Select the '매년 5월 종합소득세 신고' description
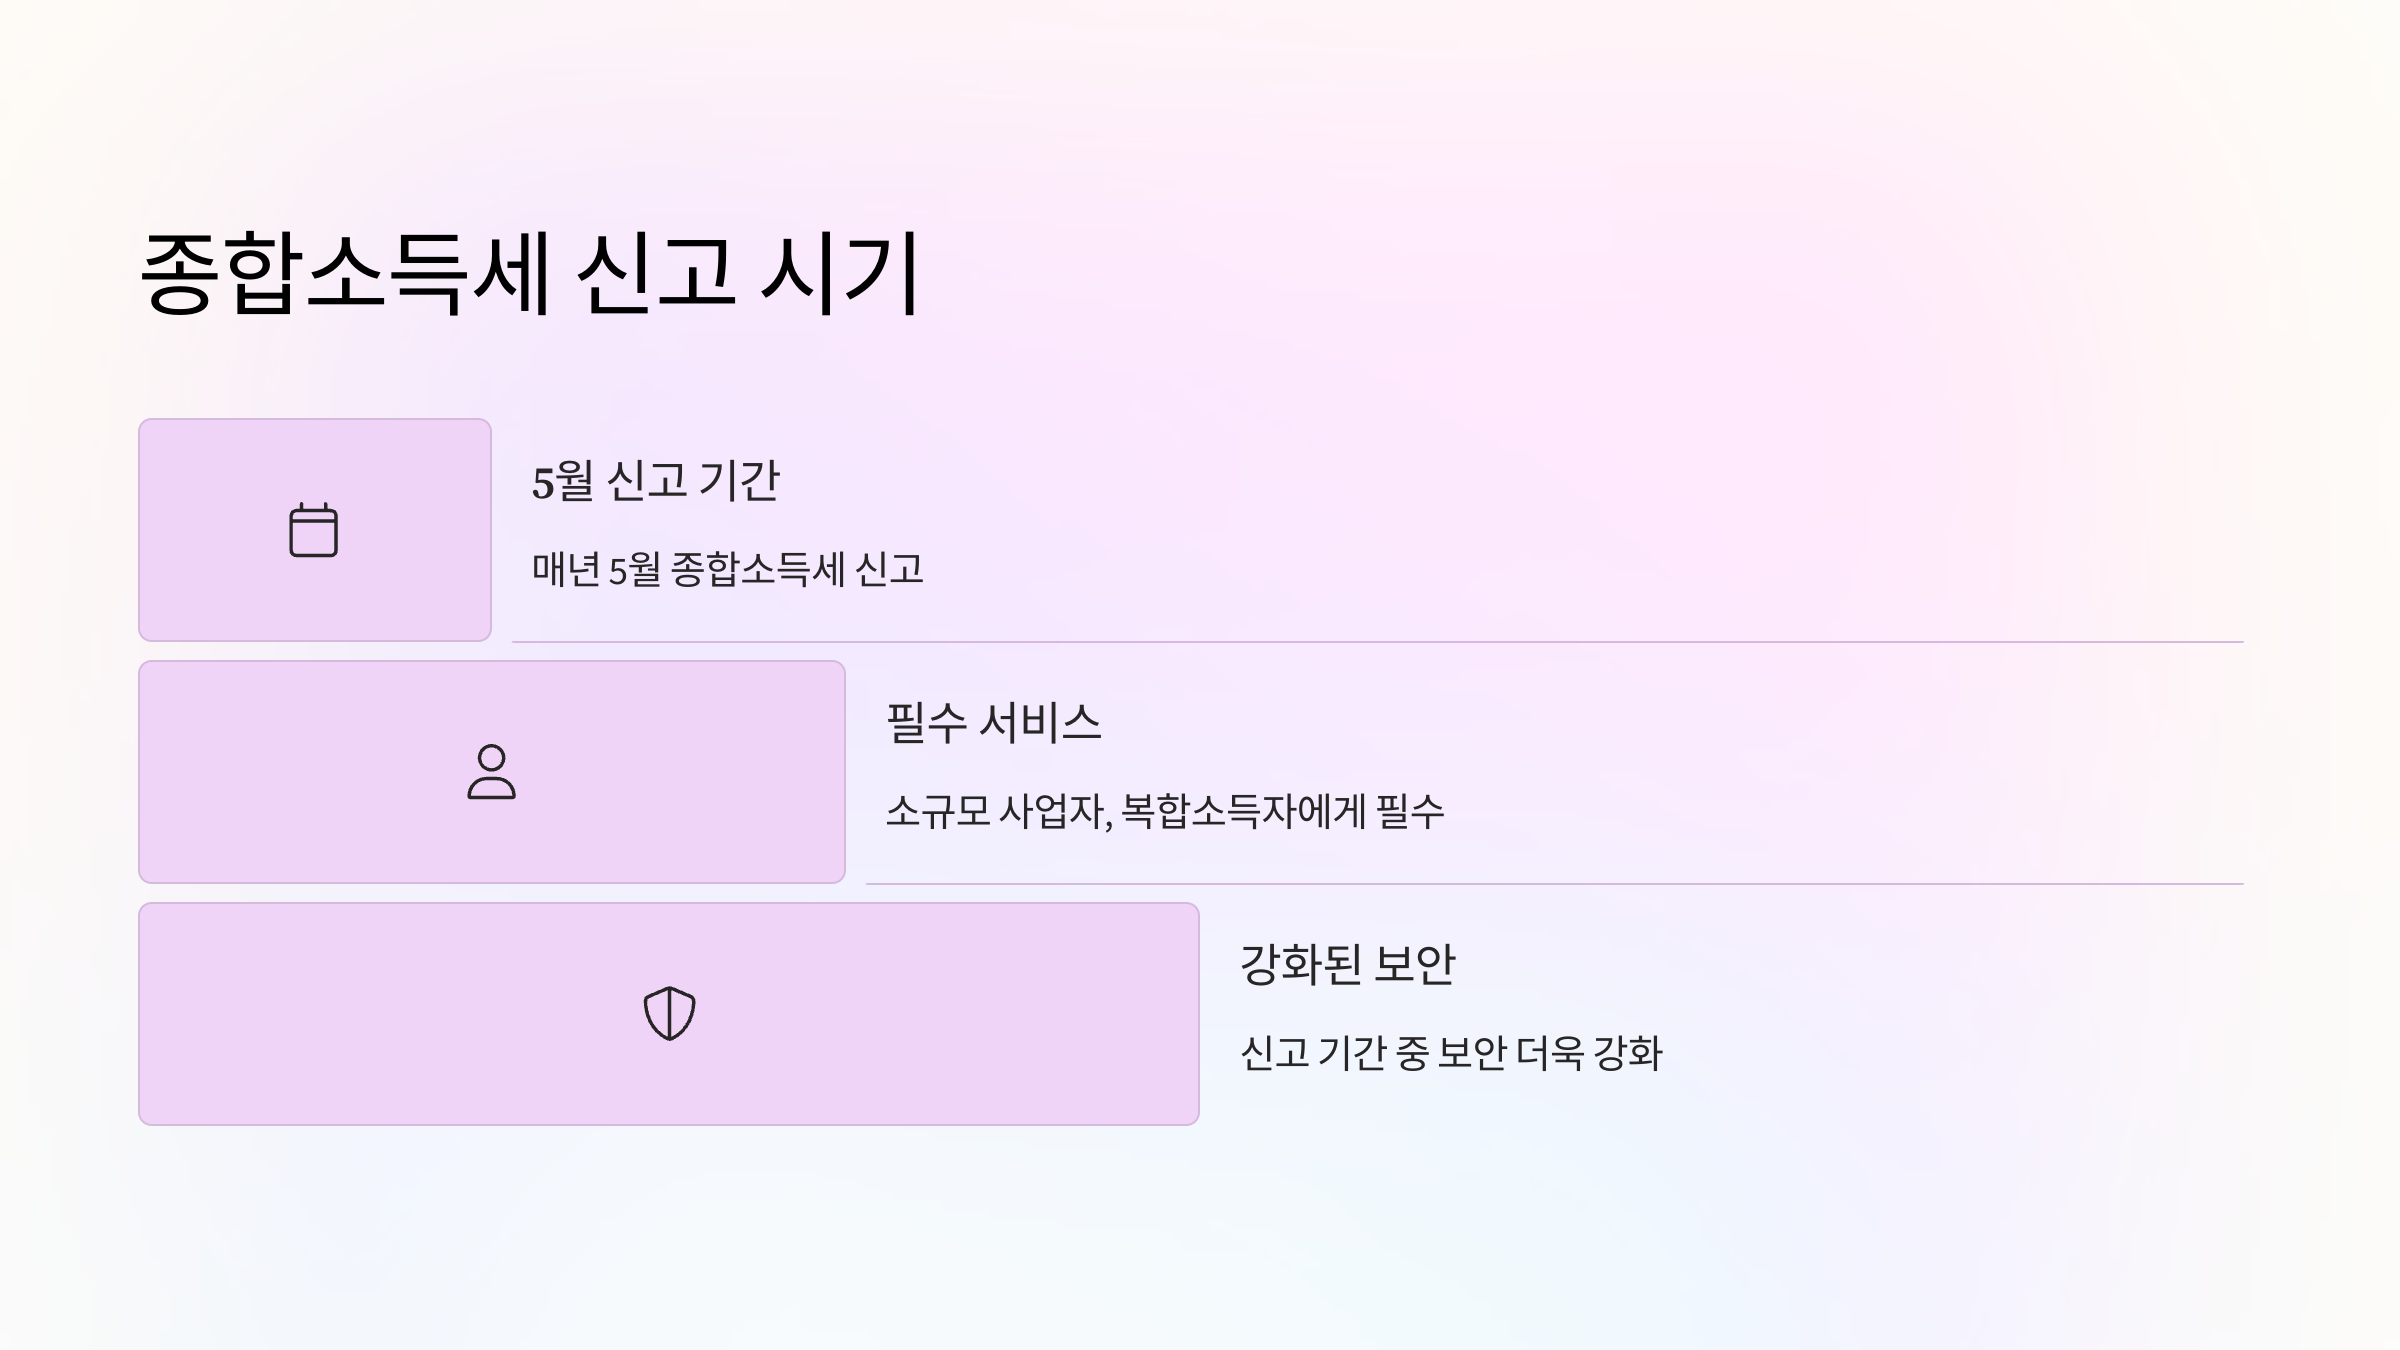 [x=727, y=570]
